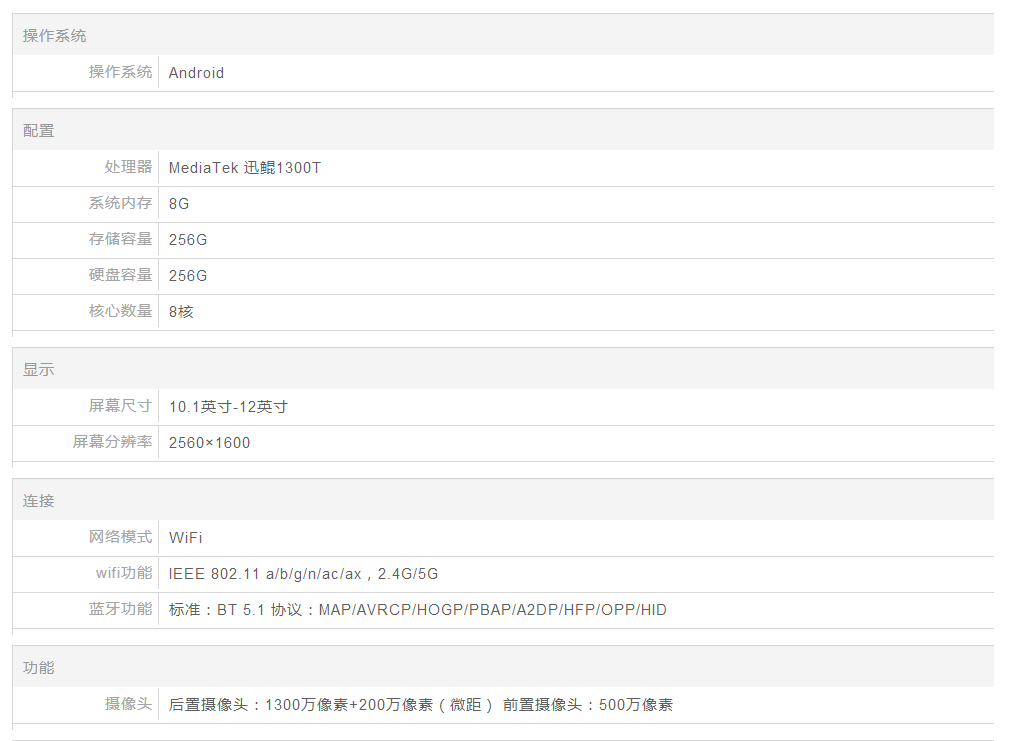This screenshot has width=1010, height=741.
Task: Click the WiFi value beside 网络模式
Action: 185,538
